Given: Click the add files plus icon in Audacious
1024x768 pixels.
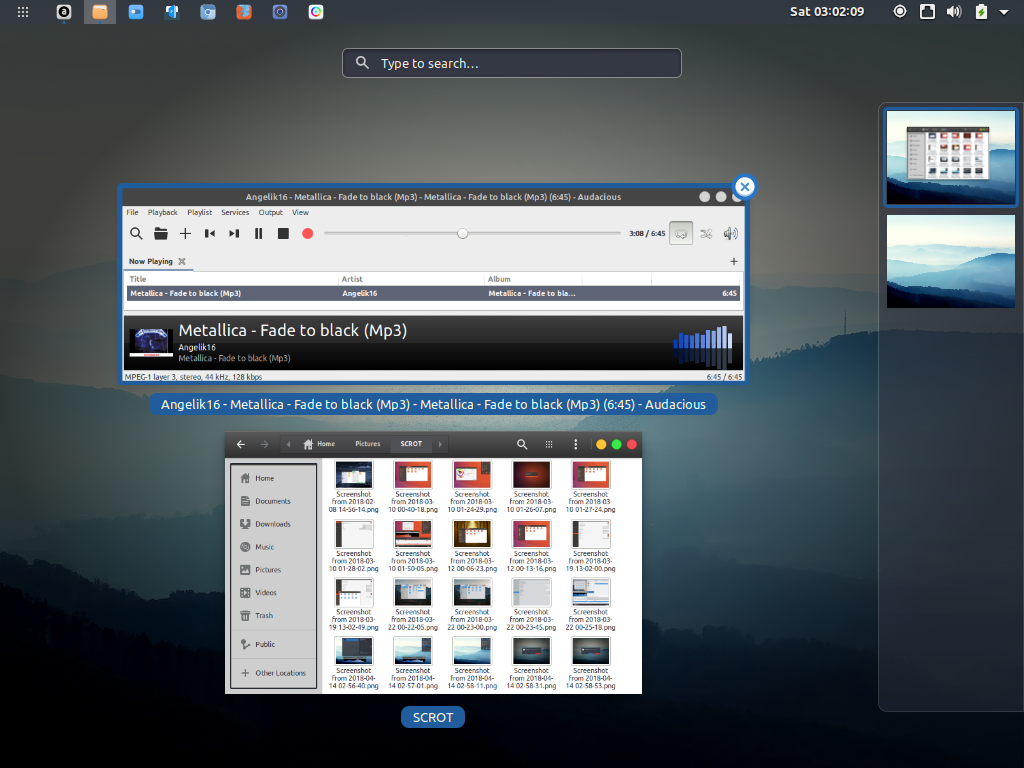Looking at the screenshot, I should (x=185, y=233).
